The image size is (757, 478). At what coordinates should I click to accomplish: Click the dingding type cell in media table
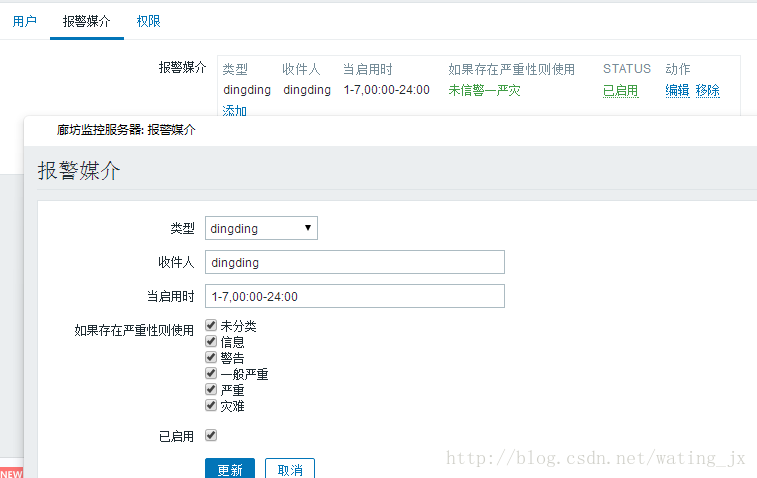pyautogui.click(x=247, y=90)
